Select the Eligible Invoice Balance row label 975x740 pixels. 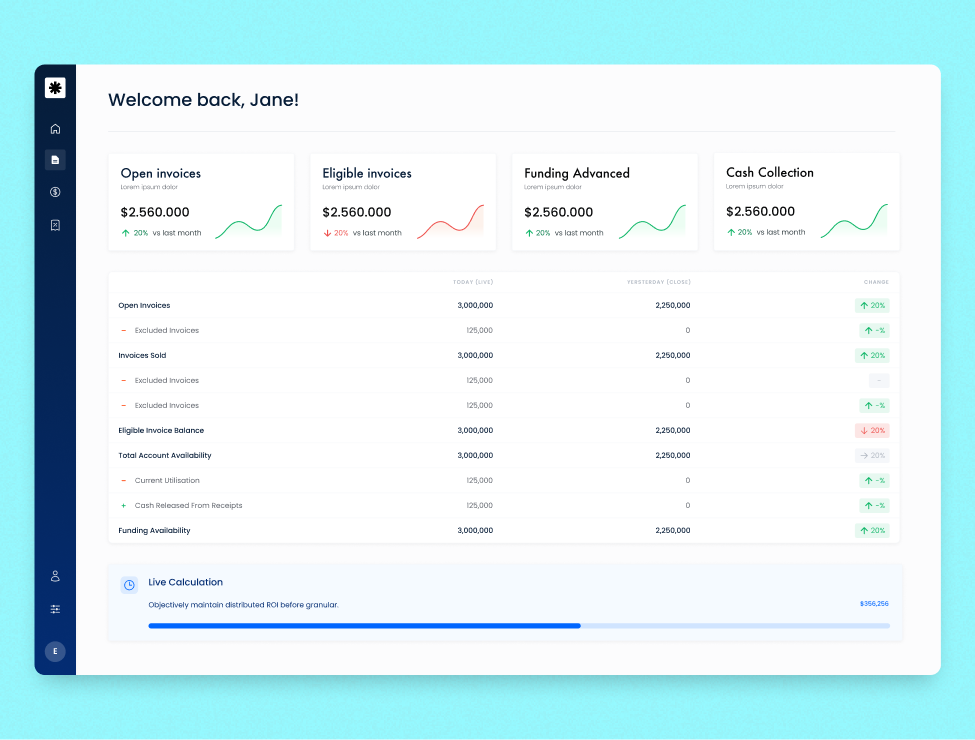[x=161, y=430]
